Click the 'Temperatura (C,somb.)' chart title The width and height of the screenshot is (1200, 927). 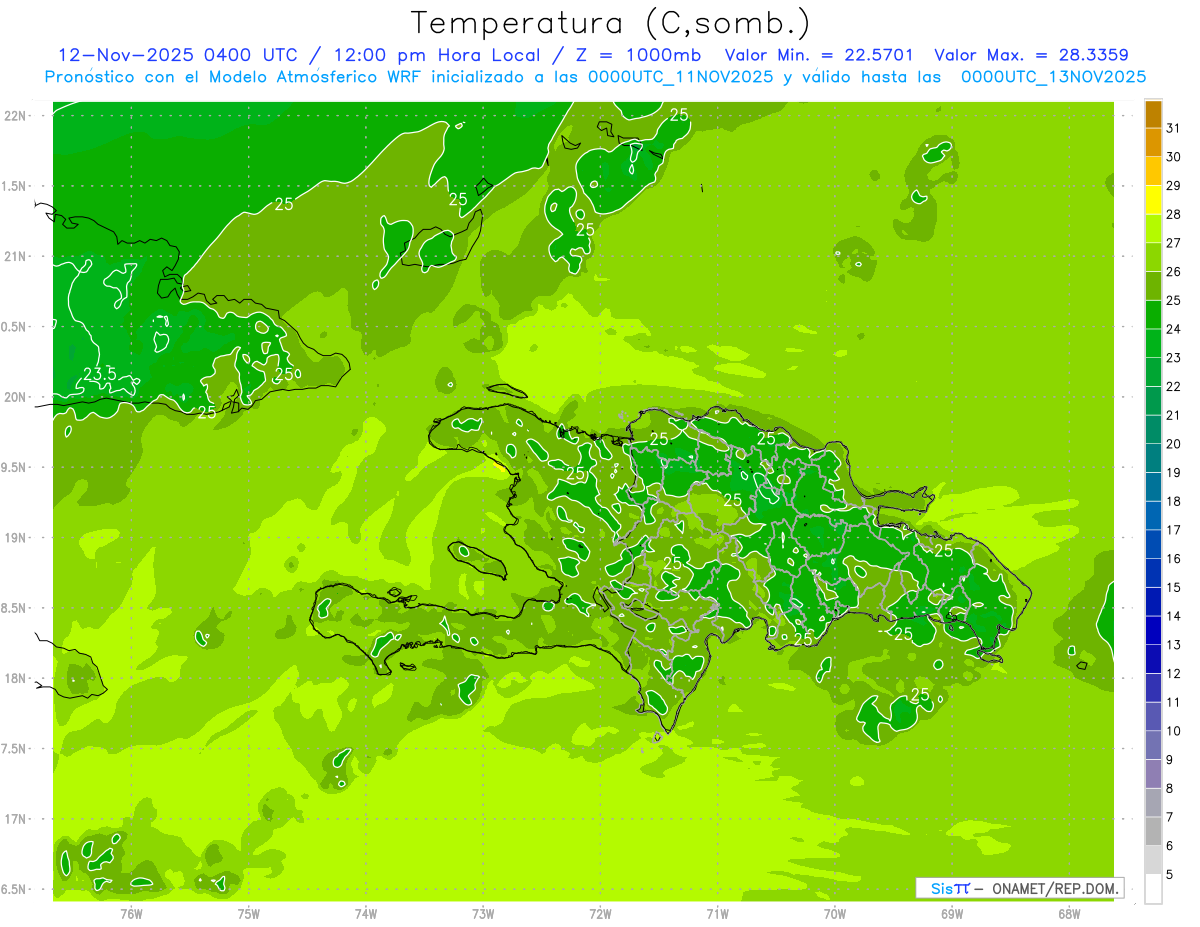[x=610, y=24]
